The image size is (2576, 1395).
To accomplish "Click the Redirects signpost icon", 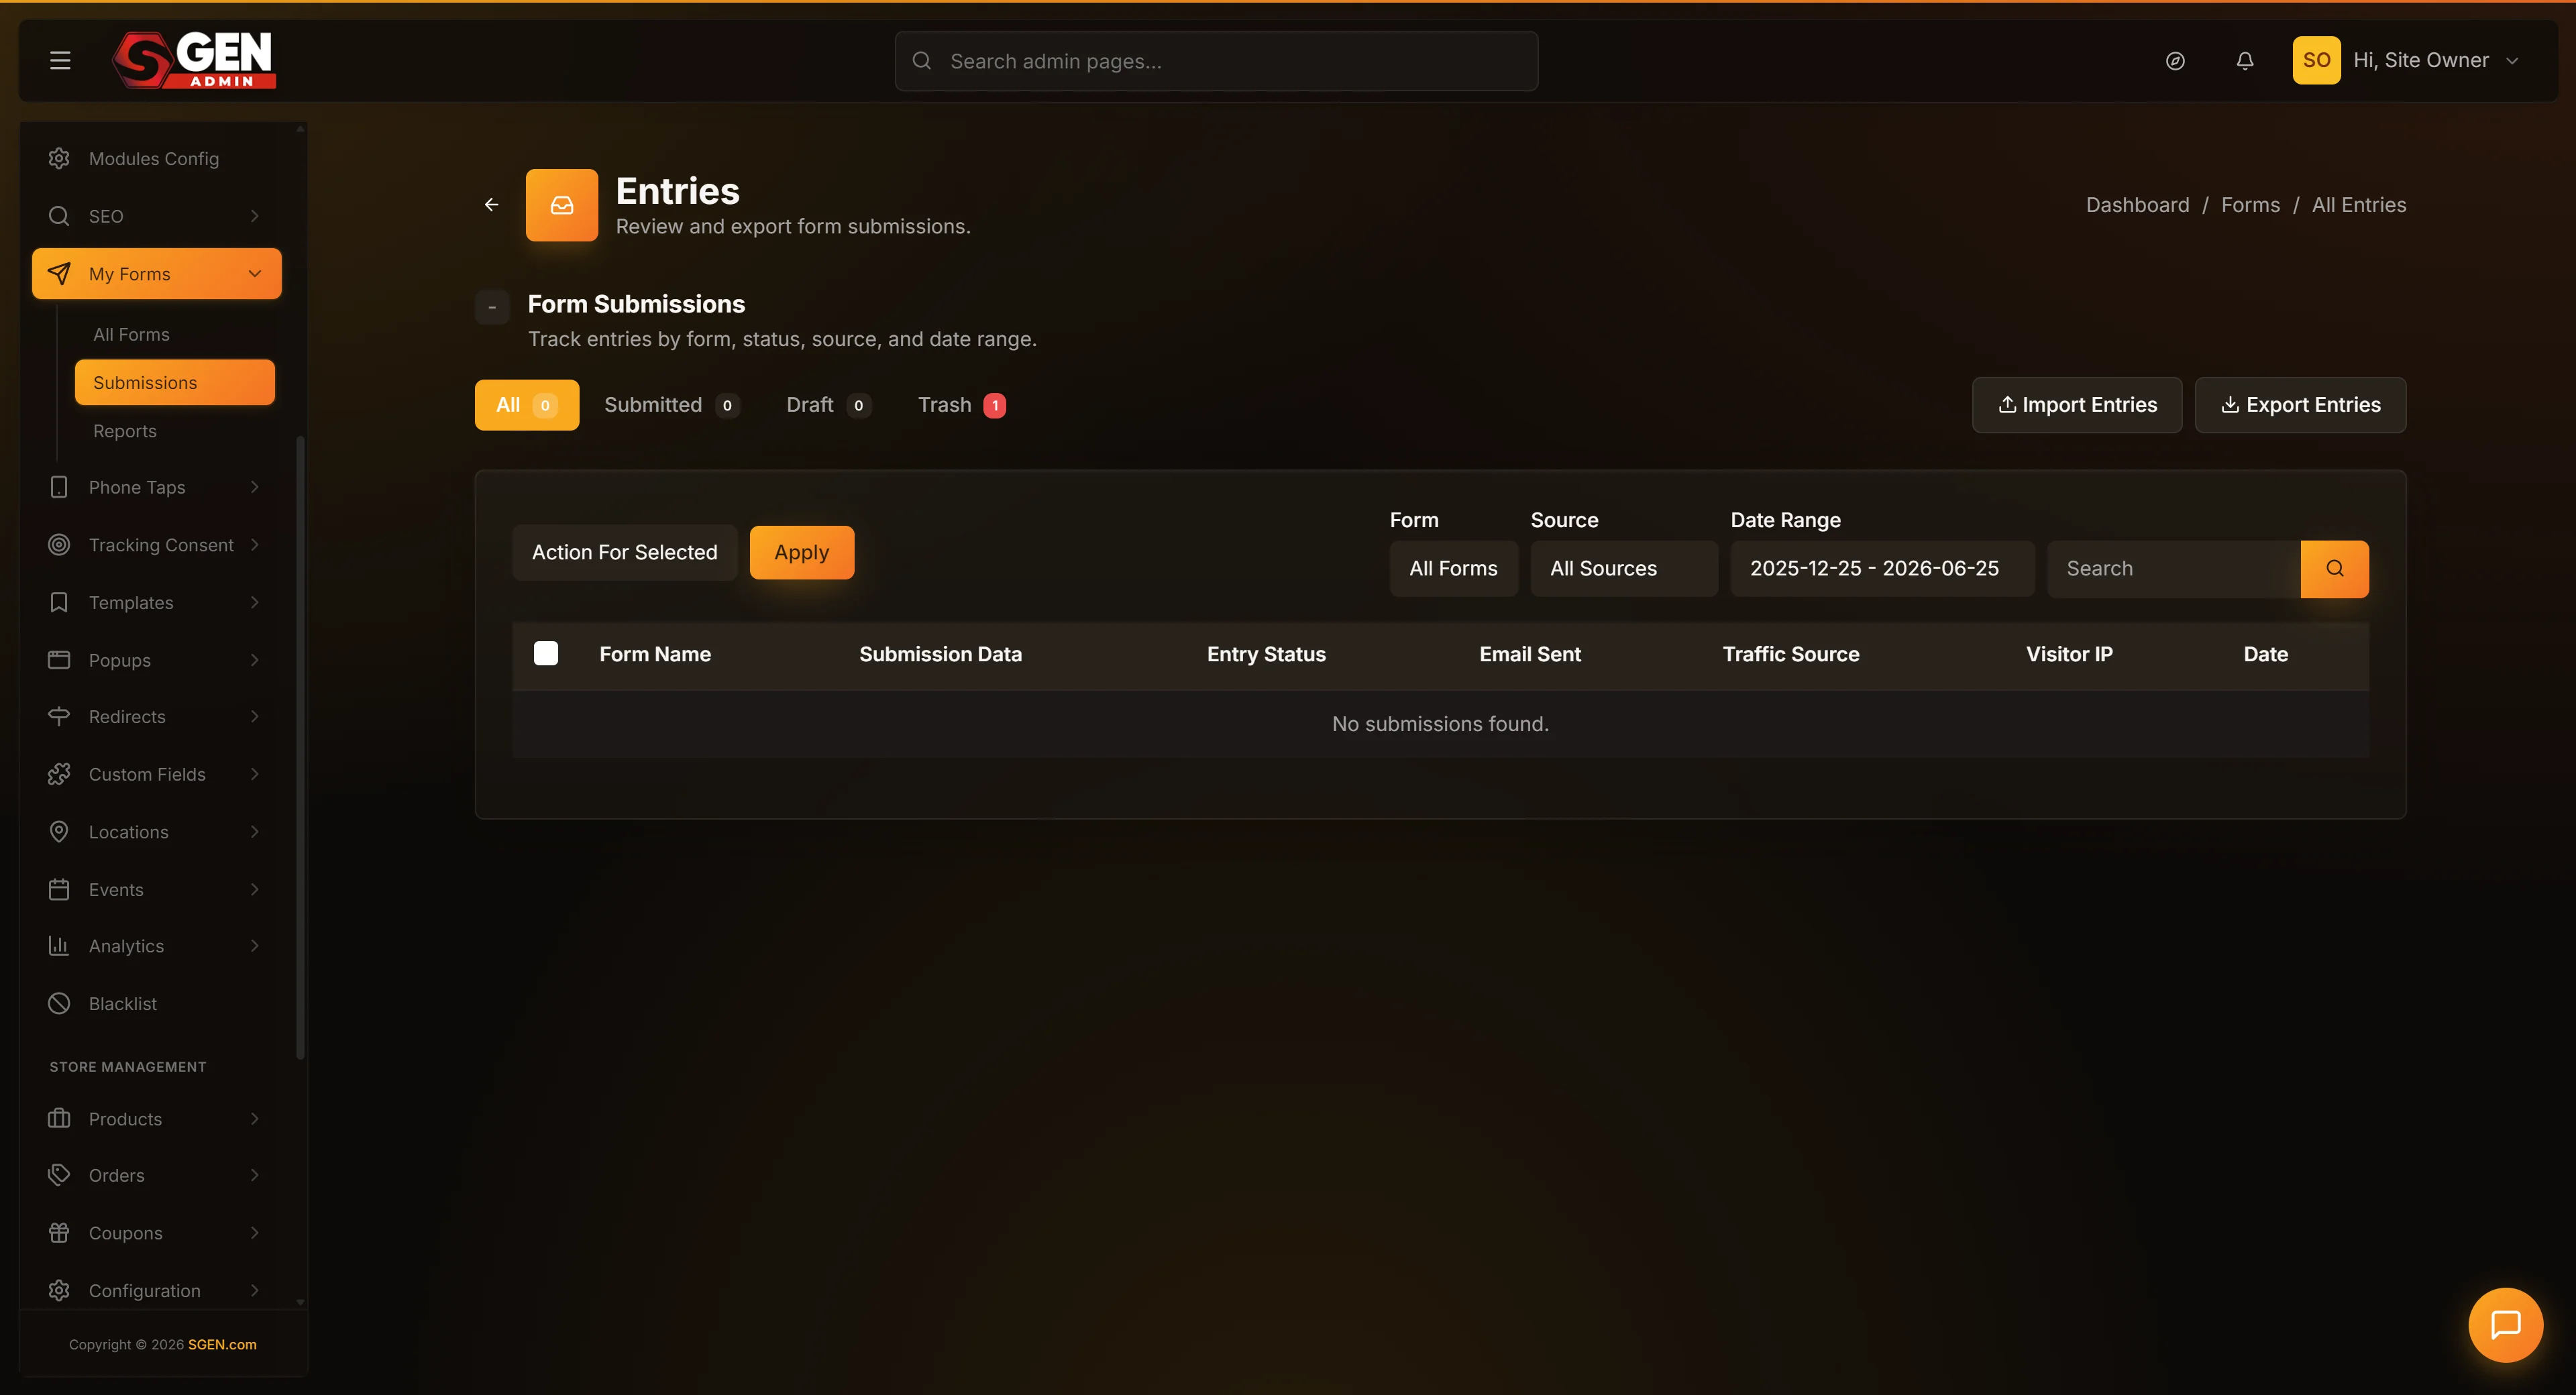I will pos(59,717).
